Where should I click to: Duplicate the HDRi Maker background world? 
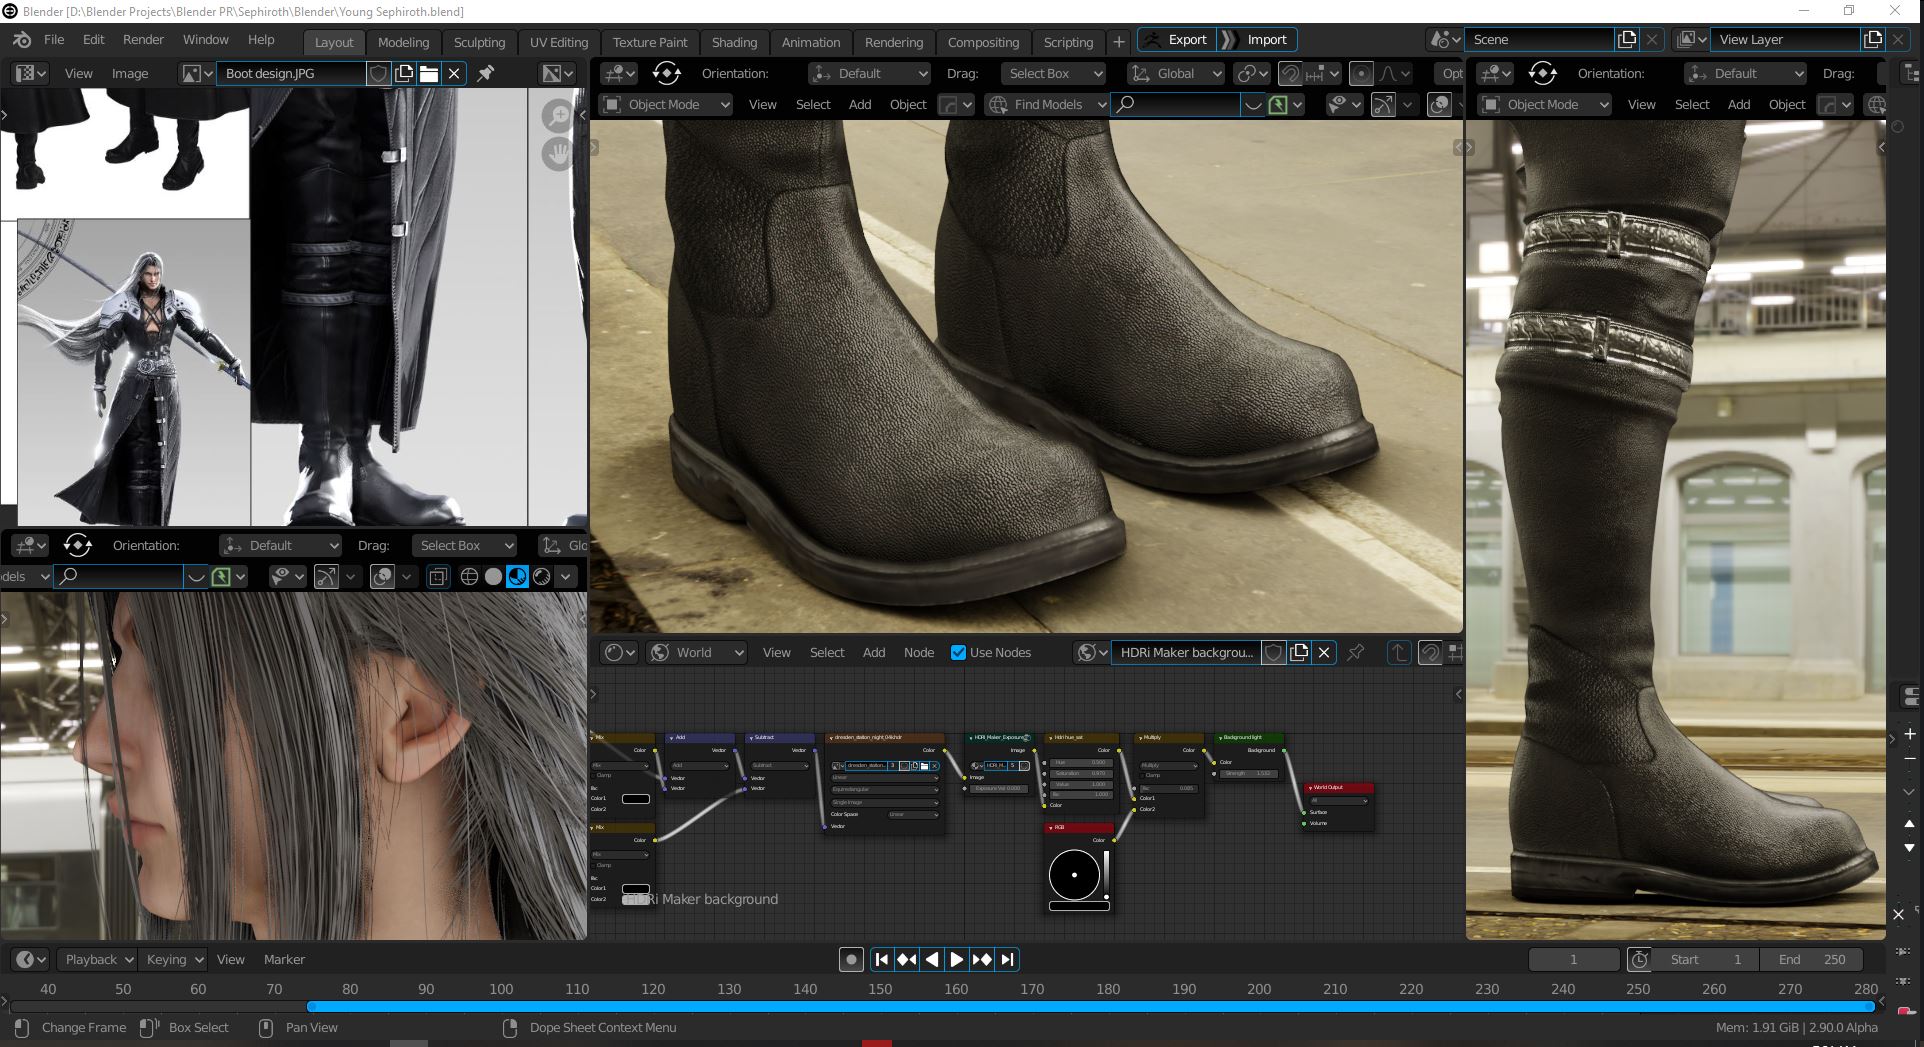click(x=1299, y=652)
